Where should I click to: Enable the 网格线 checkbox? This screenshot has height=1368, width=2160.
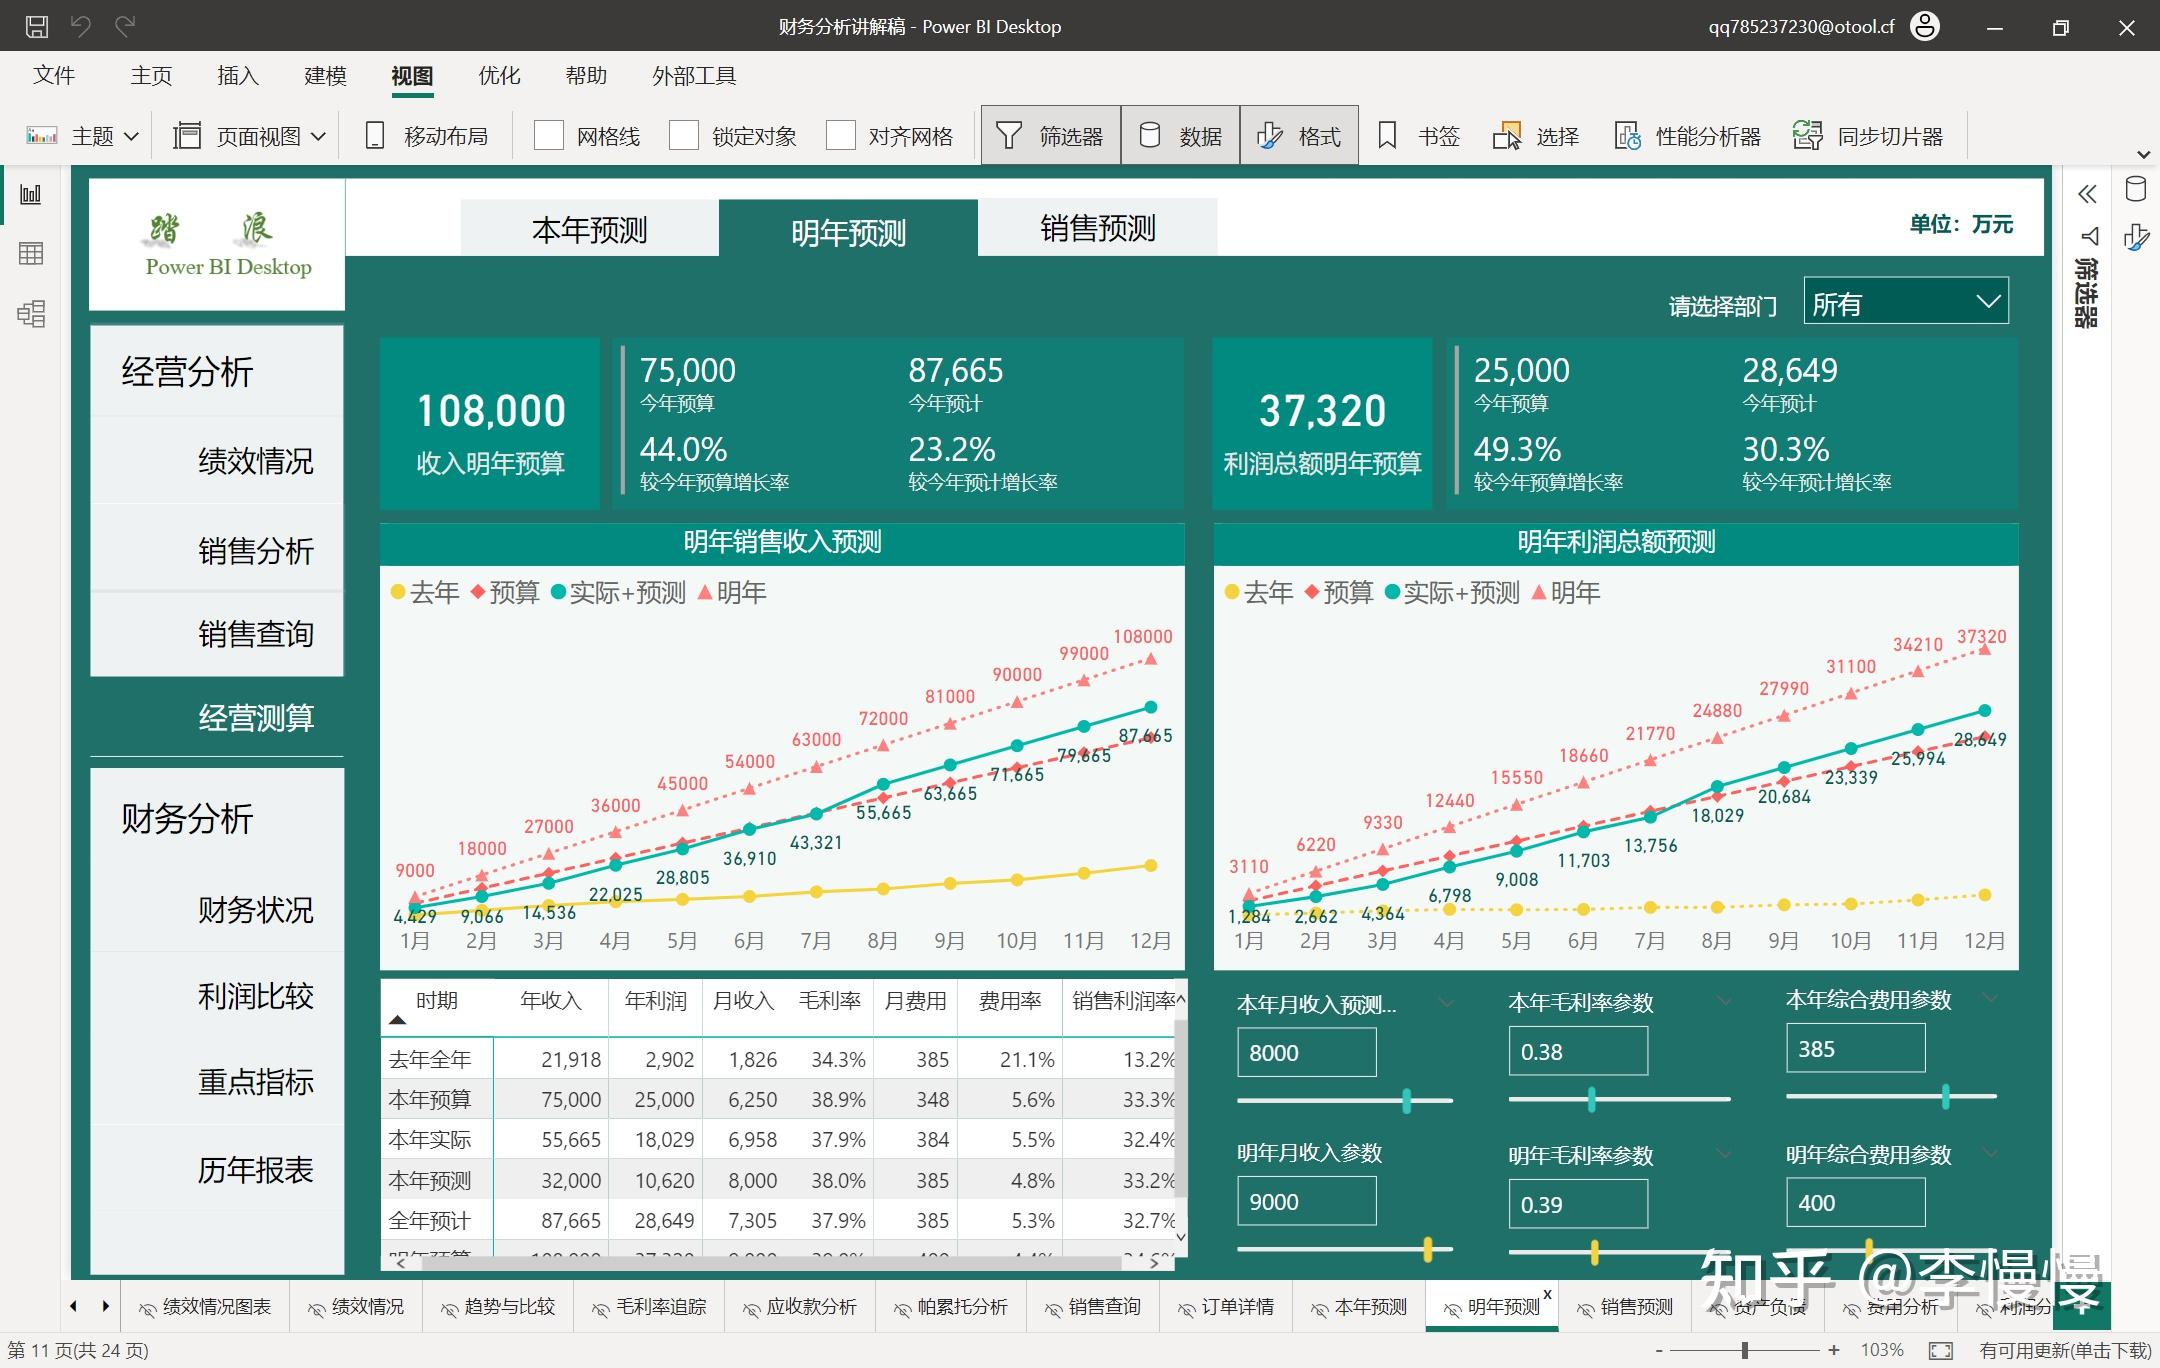coord(549,134)
